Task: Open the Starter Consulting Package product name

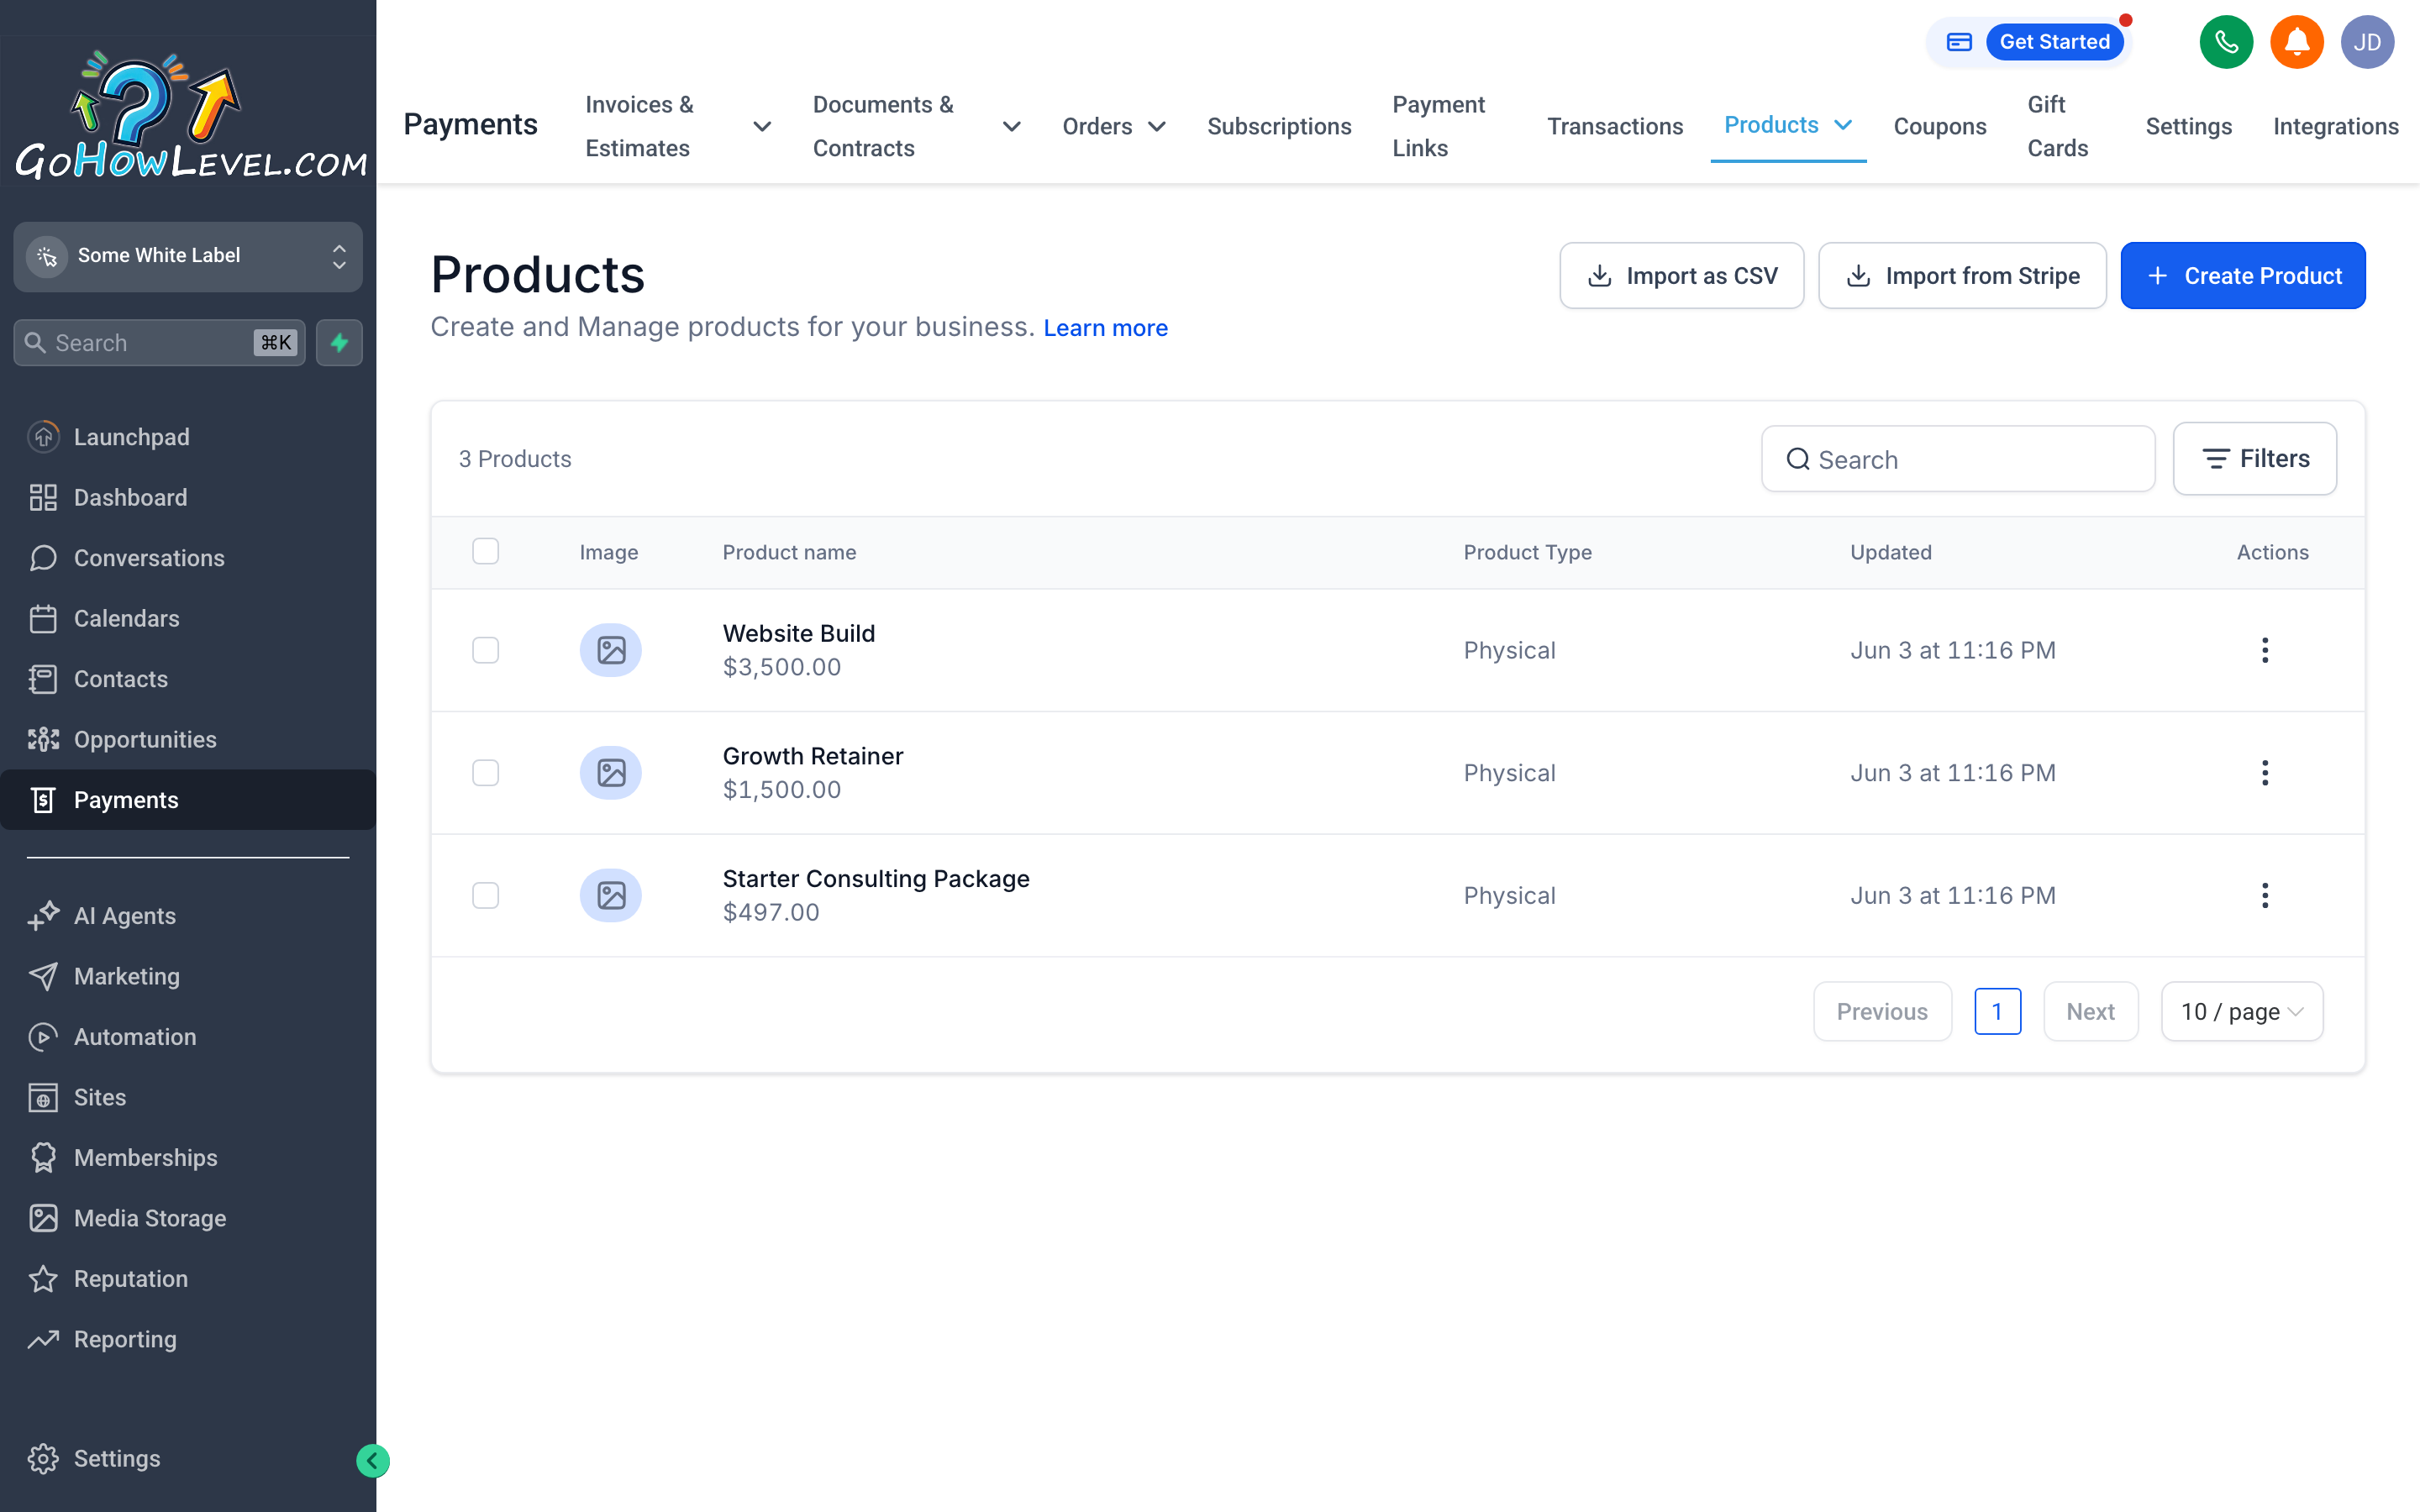Action: pos(876,879)
